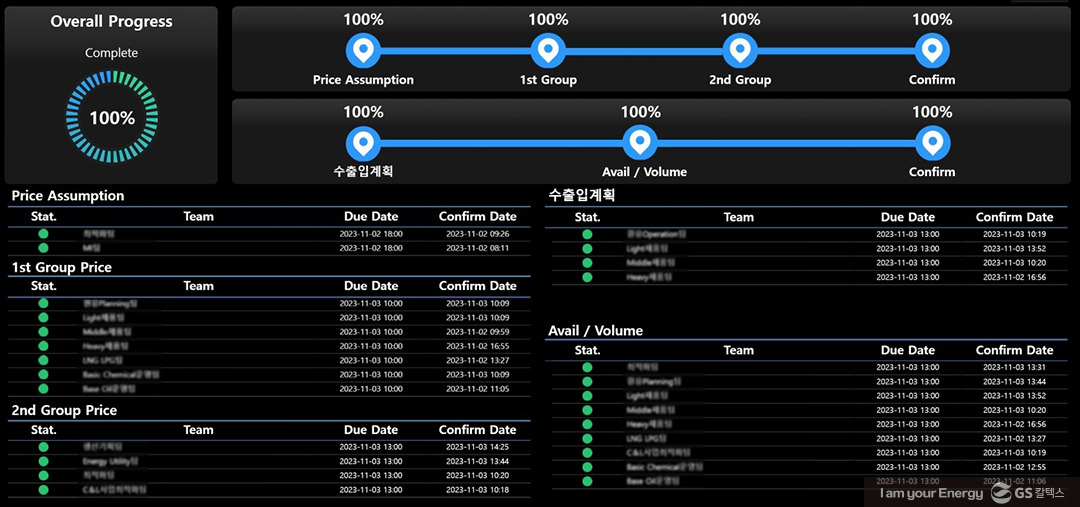The width and height of the screenshot is (1080, 507).
Task: Click Confirm Date header in 수출입계획 table
Action: click(1014, 217)
